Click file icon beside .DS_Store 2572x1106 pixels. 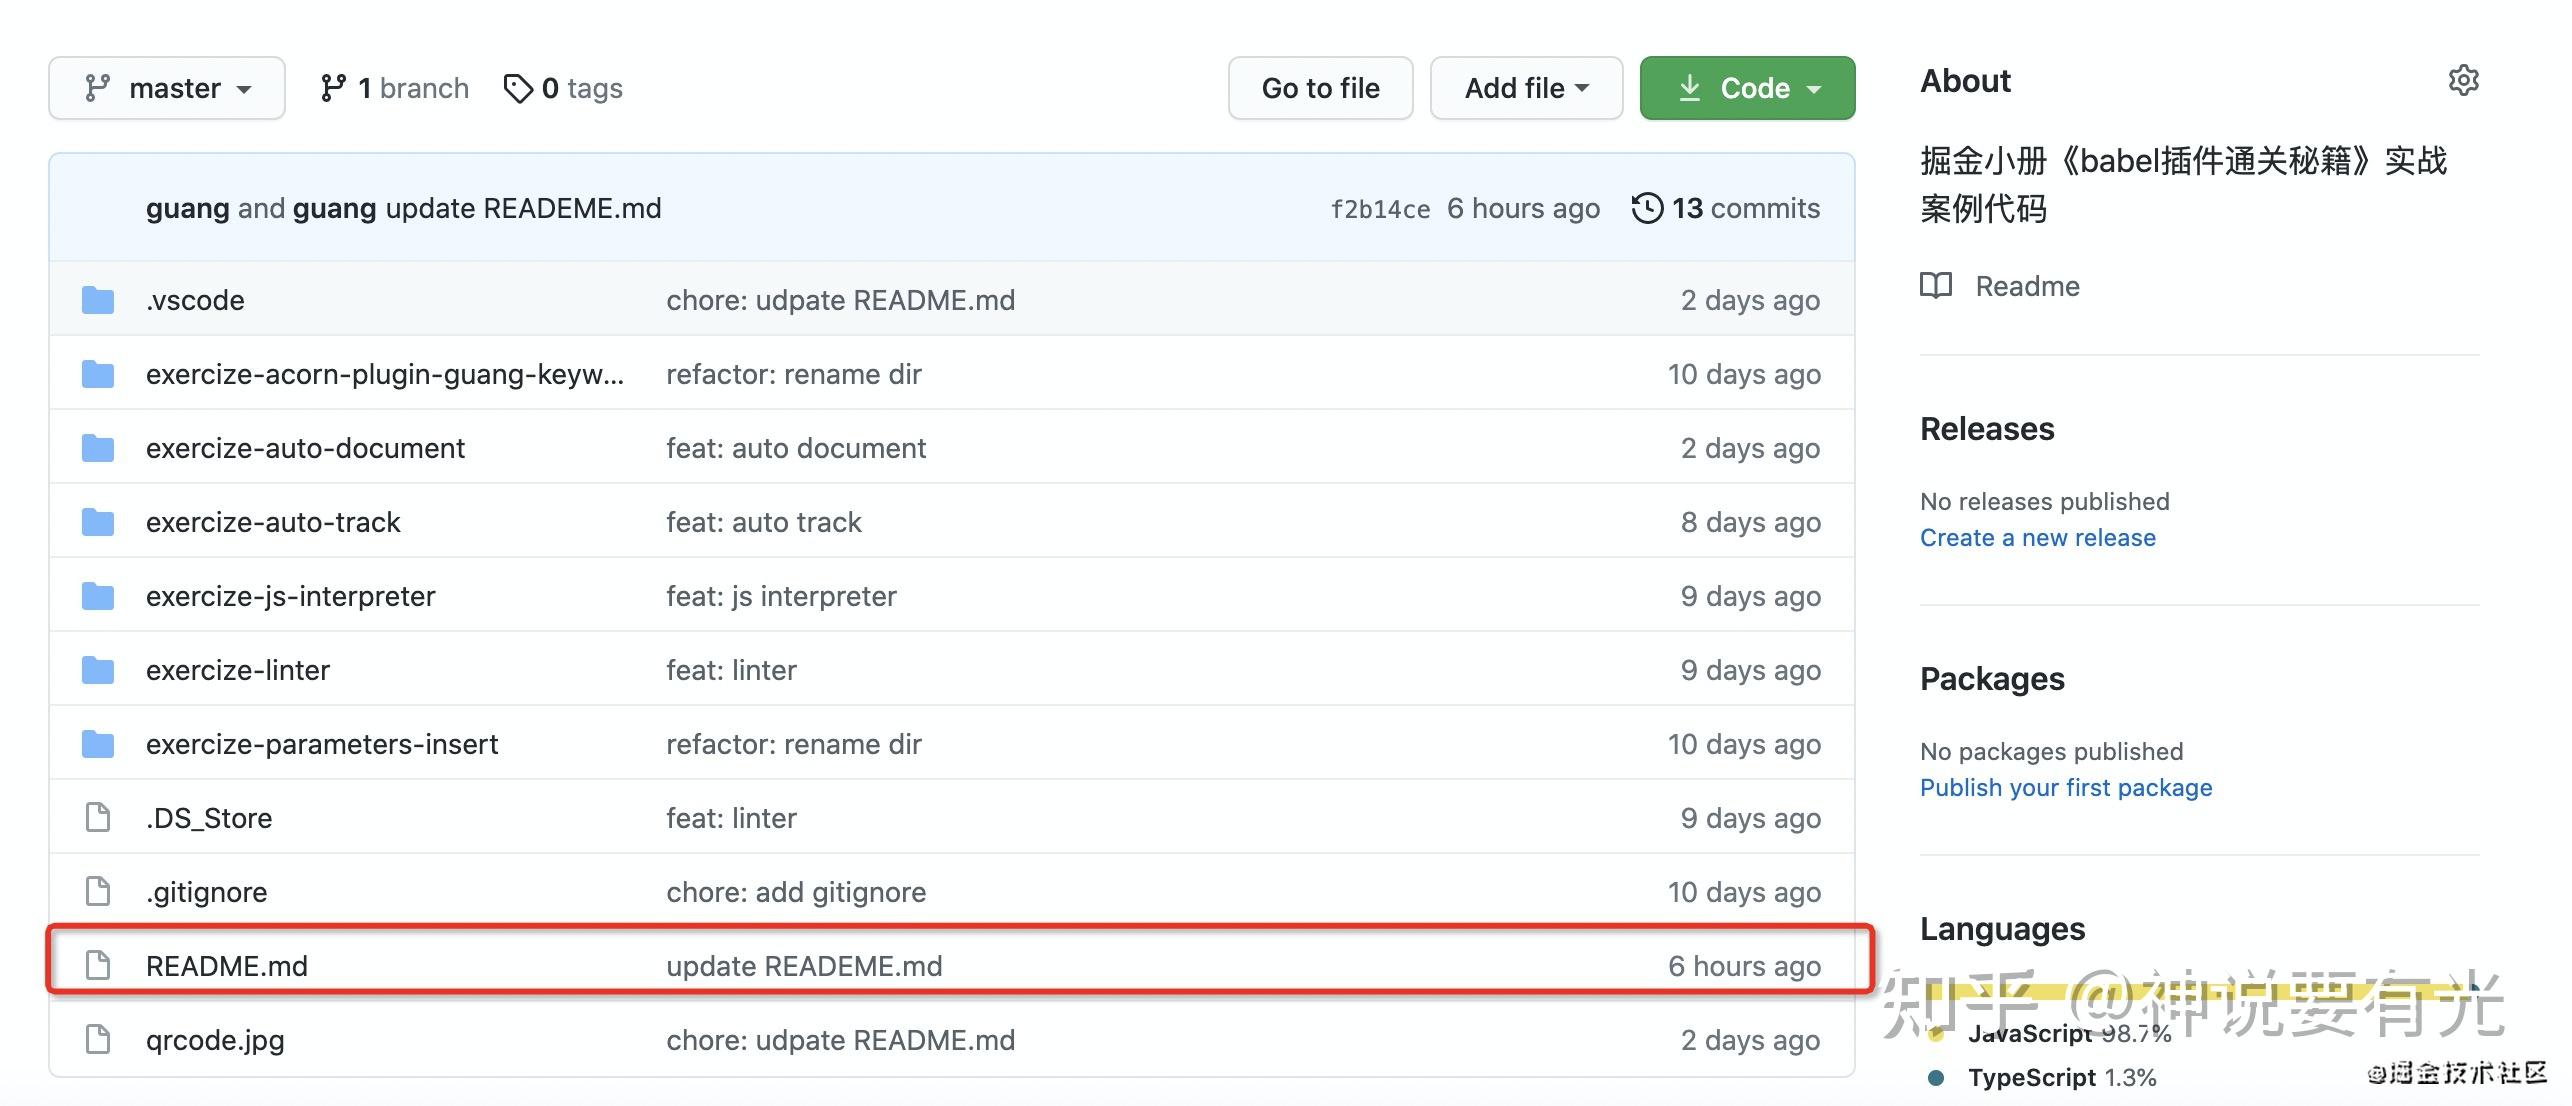point(98,818)
